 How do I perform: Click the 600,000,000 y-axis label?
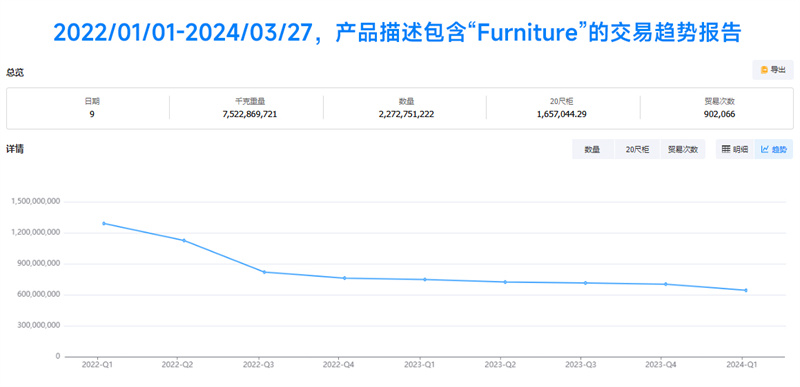click(x=39, y=294)
